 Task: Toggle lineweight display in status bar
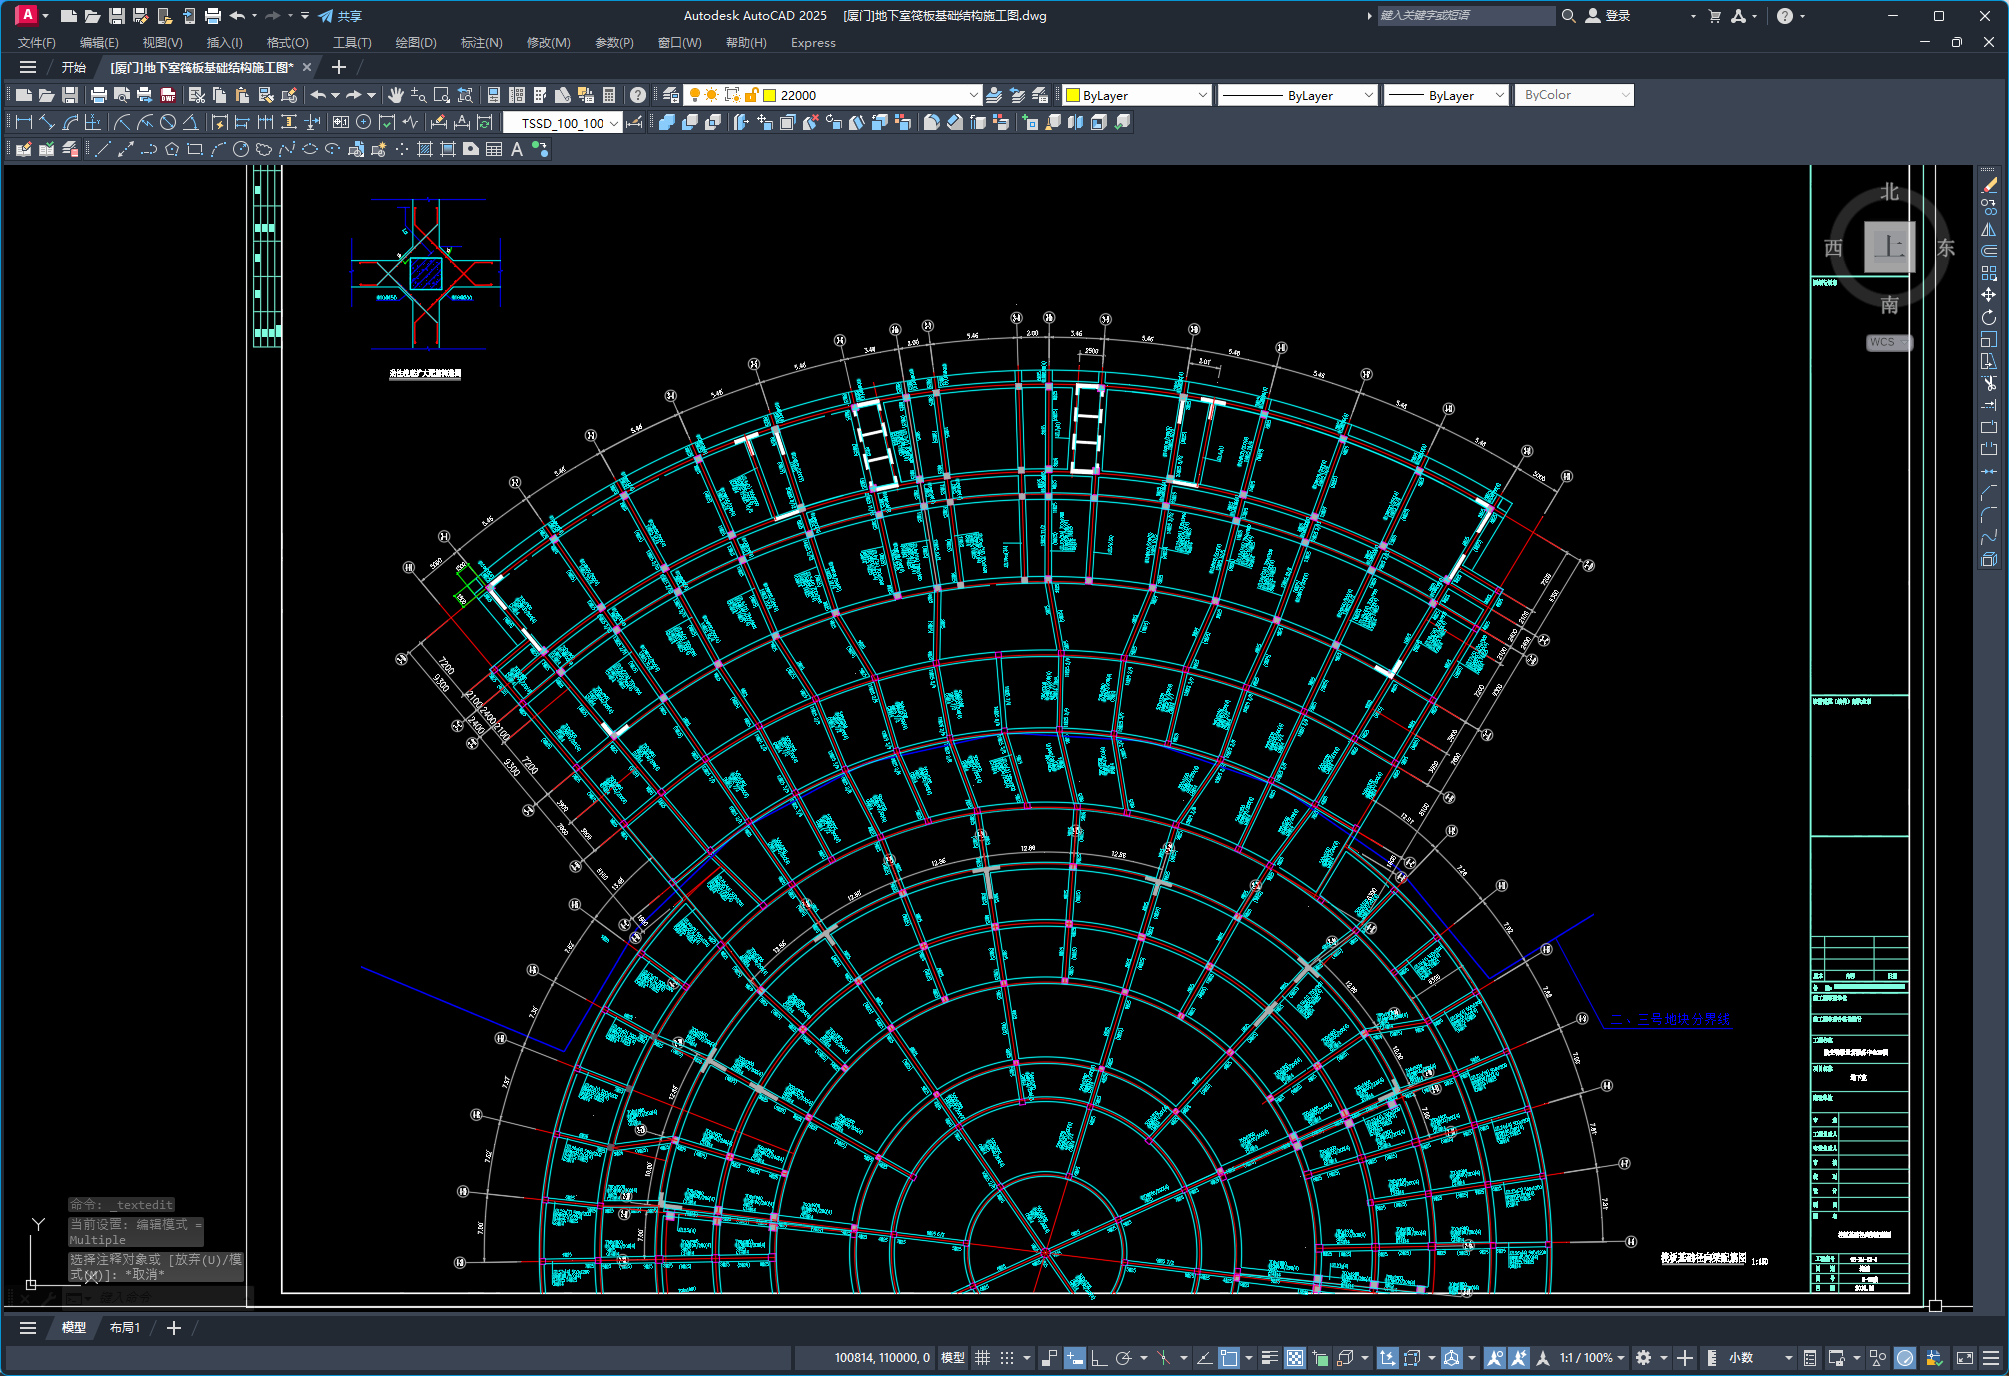(1269, 1357)
